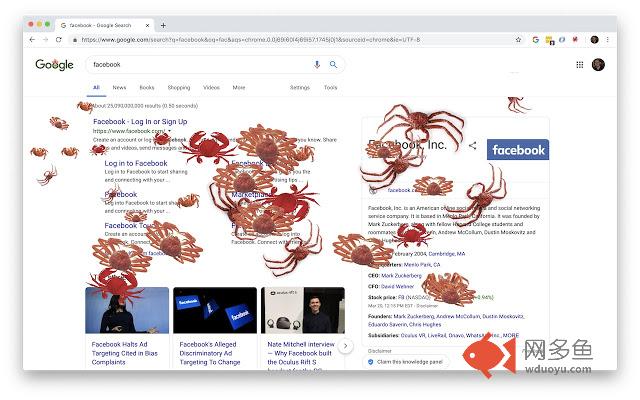Switch to the News tab
This screenshot has height=400, width=640.
[119, 87]
